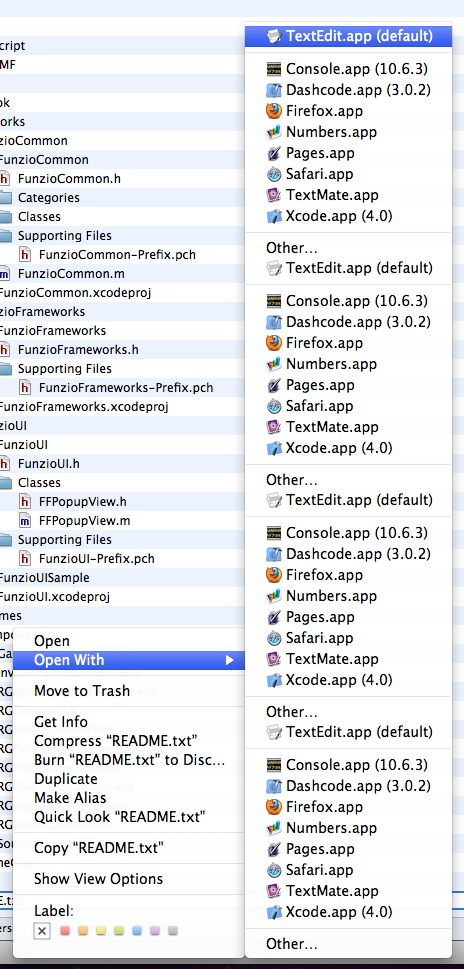Select the FunzioUI-Prefix.pch file icon
464x969 pixels.
point(25,559)
